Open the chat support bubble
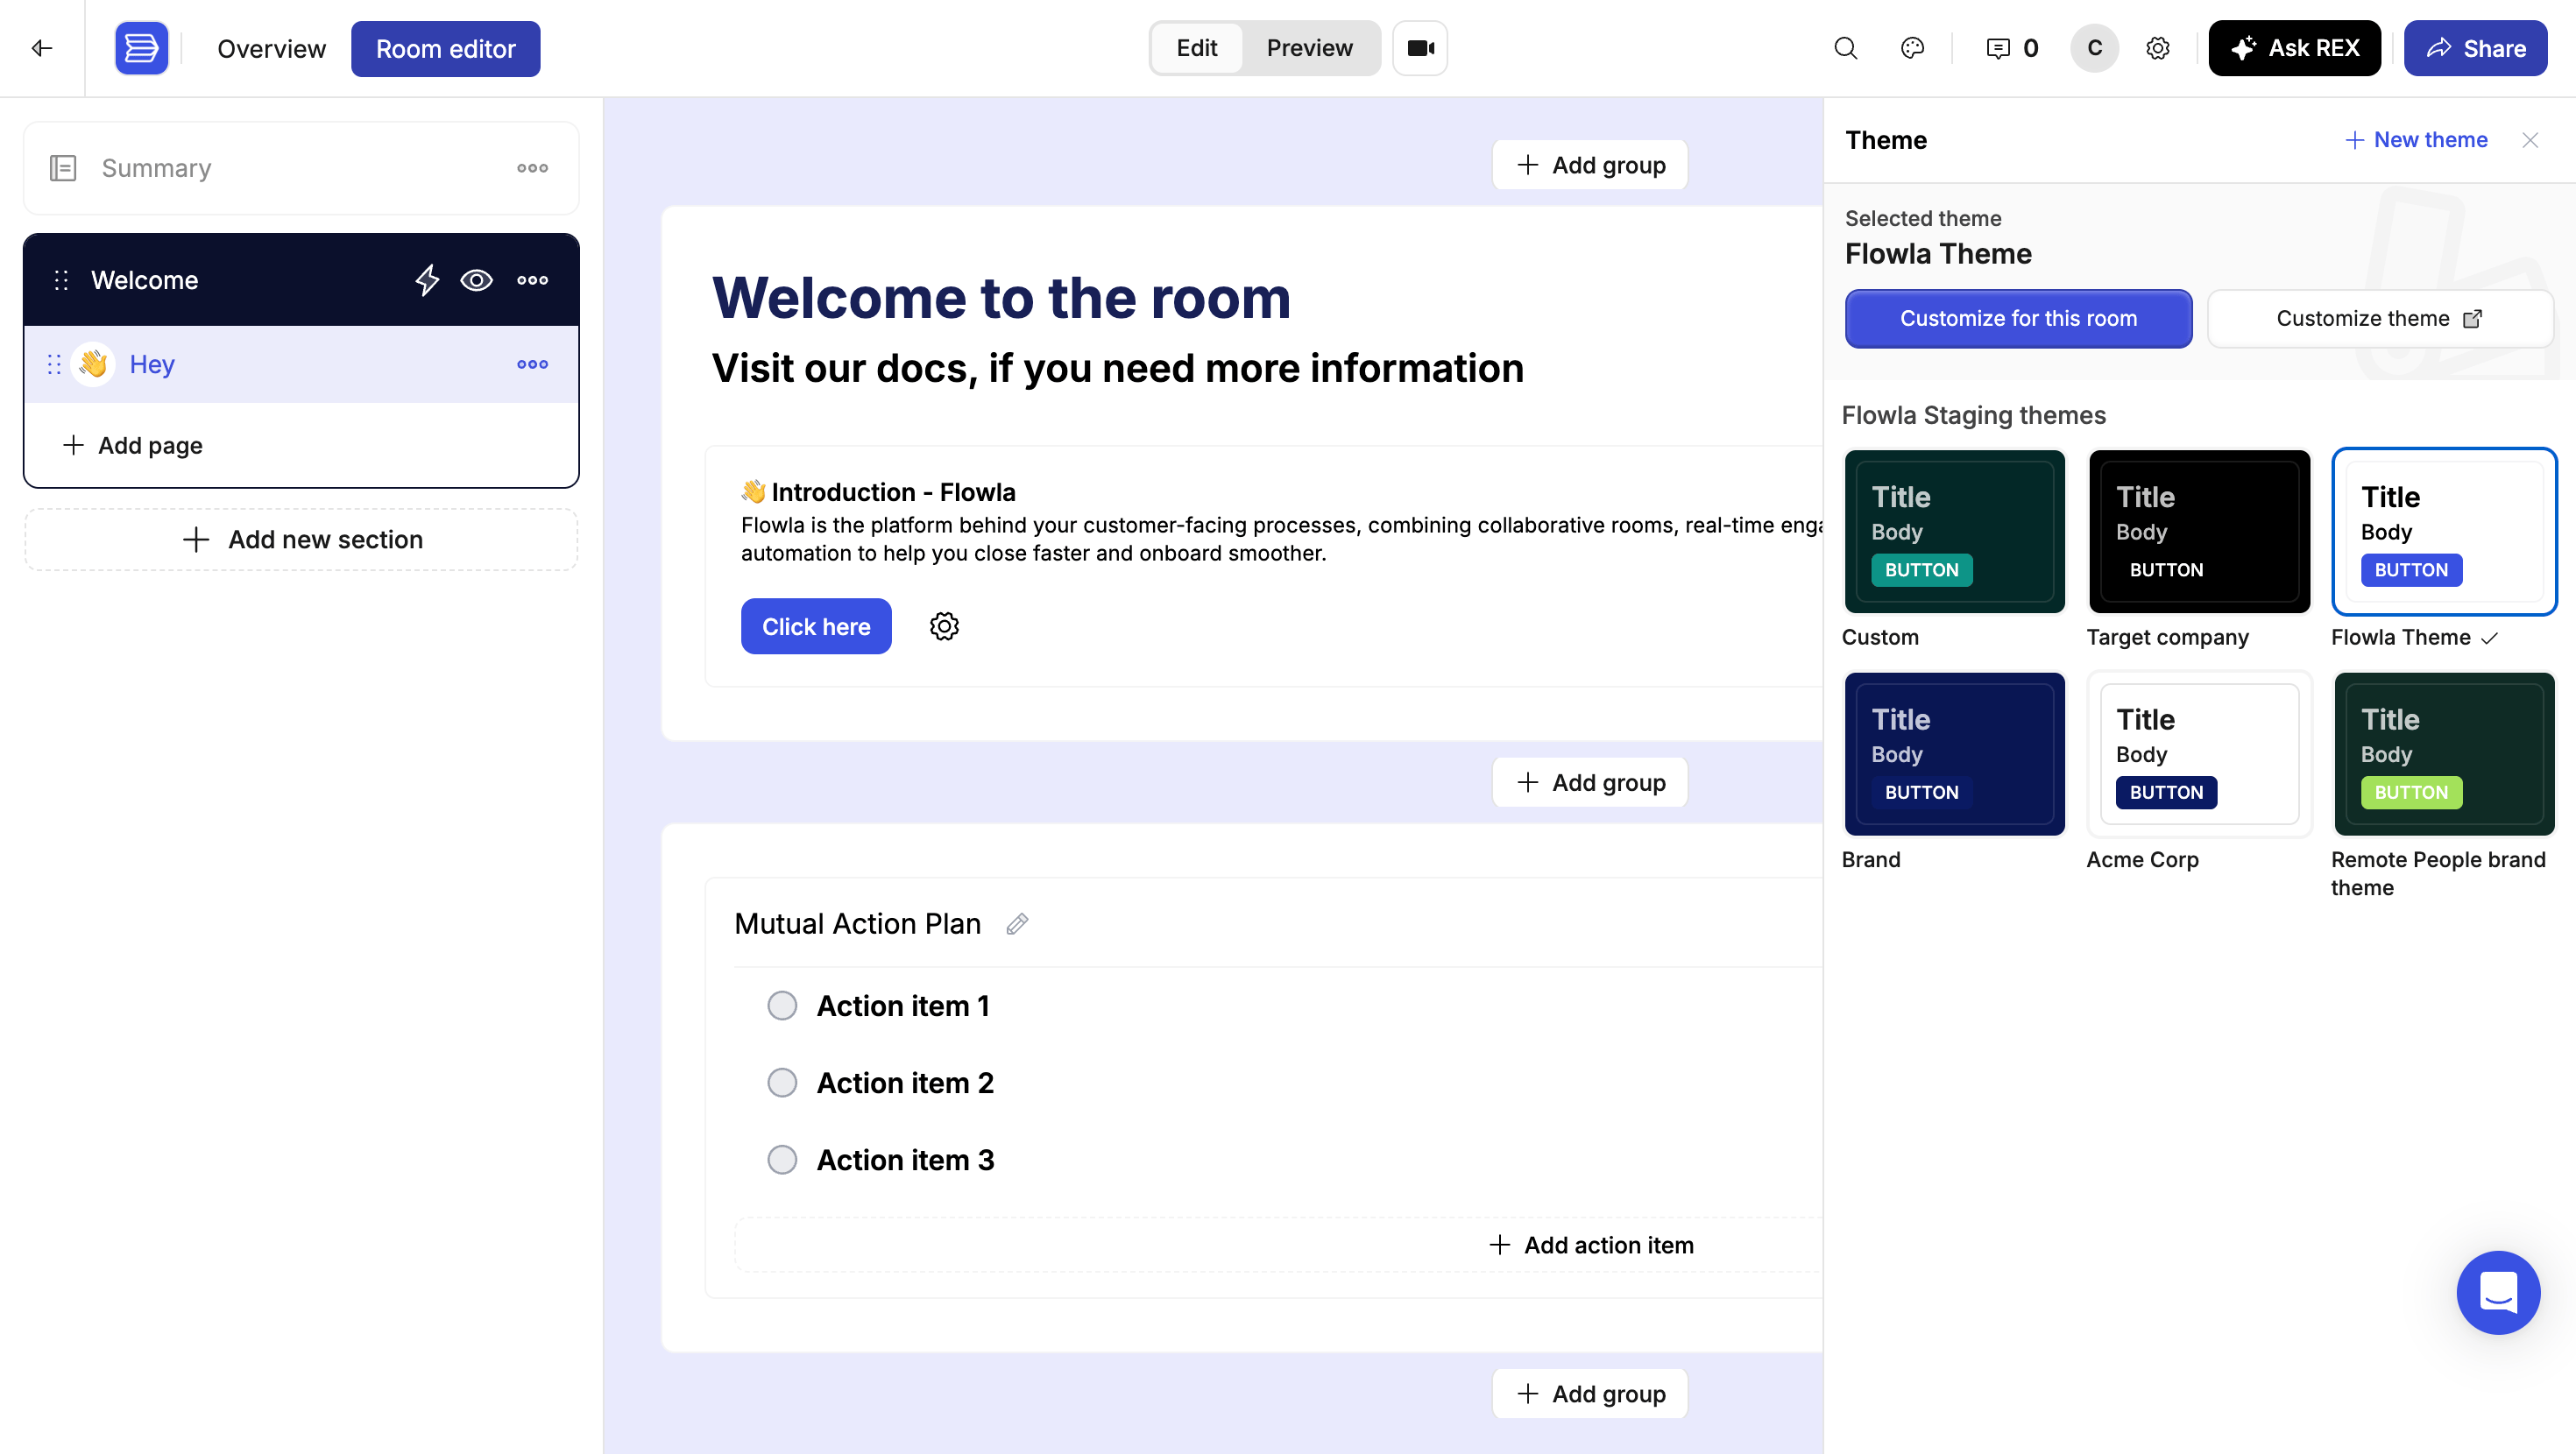The image size is (2576, 1454). (2498, 1292)
